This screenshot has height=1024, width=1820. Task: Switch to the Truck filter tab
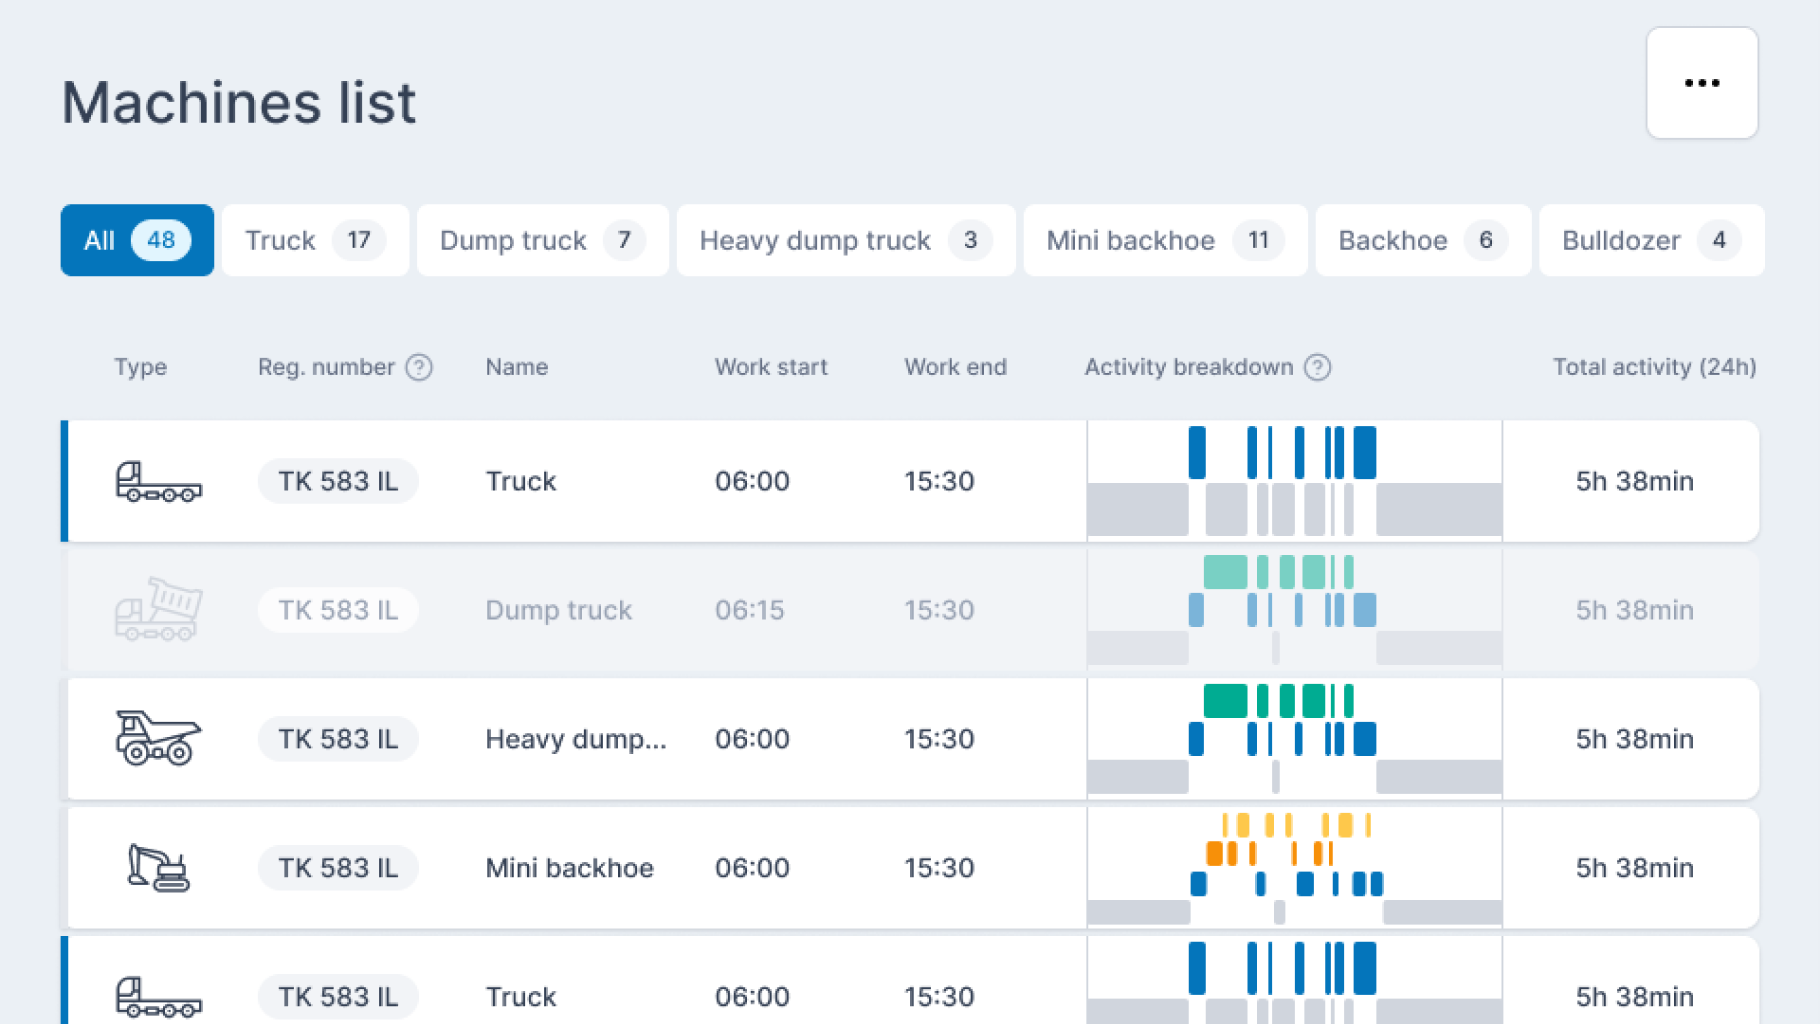click(315, 240)
